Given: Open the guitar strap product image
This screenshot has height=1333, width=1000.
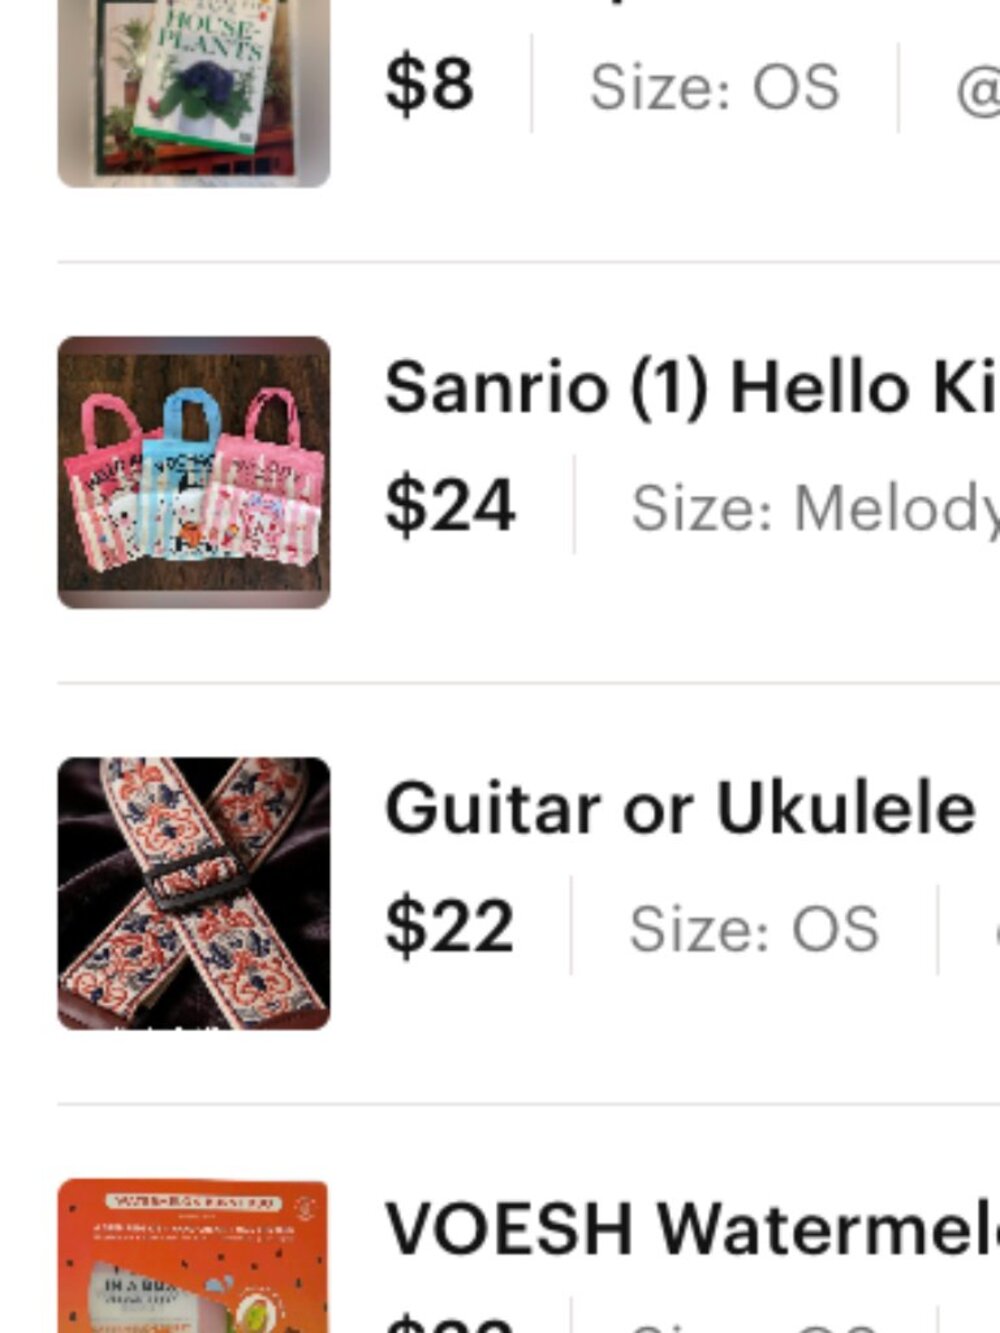Looking at the screenshot, I should pos(193,893).
